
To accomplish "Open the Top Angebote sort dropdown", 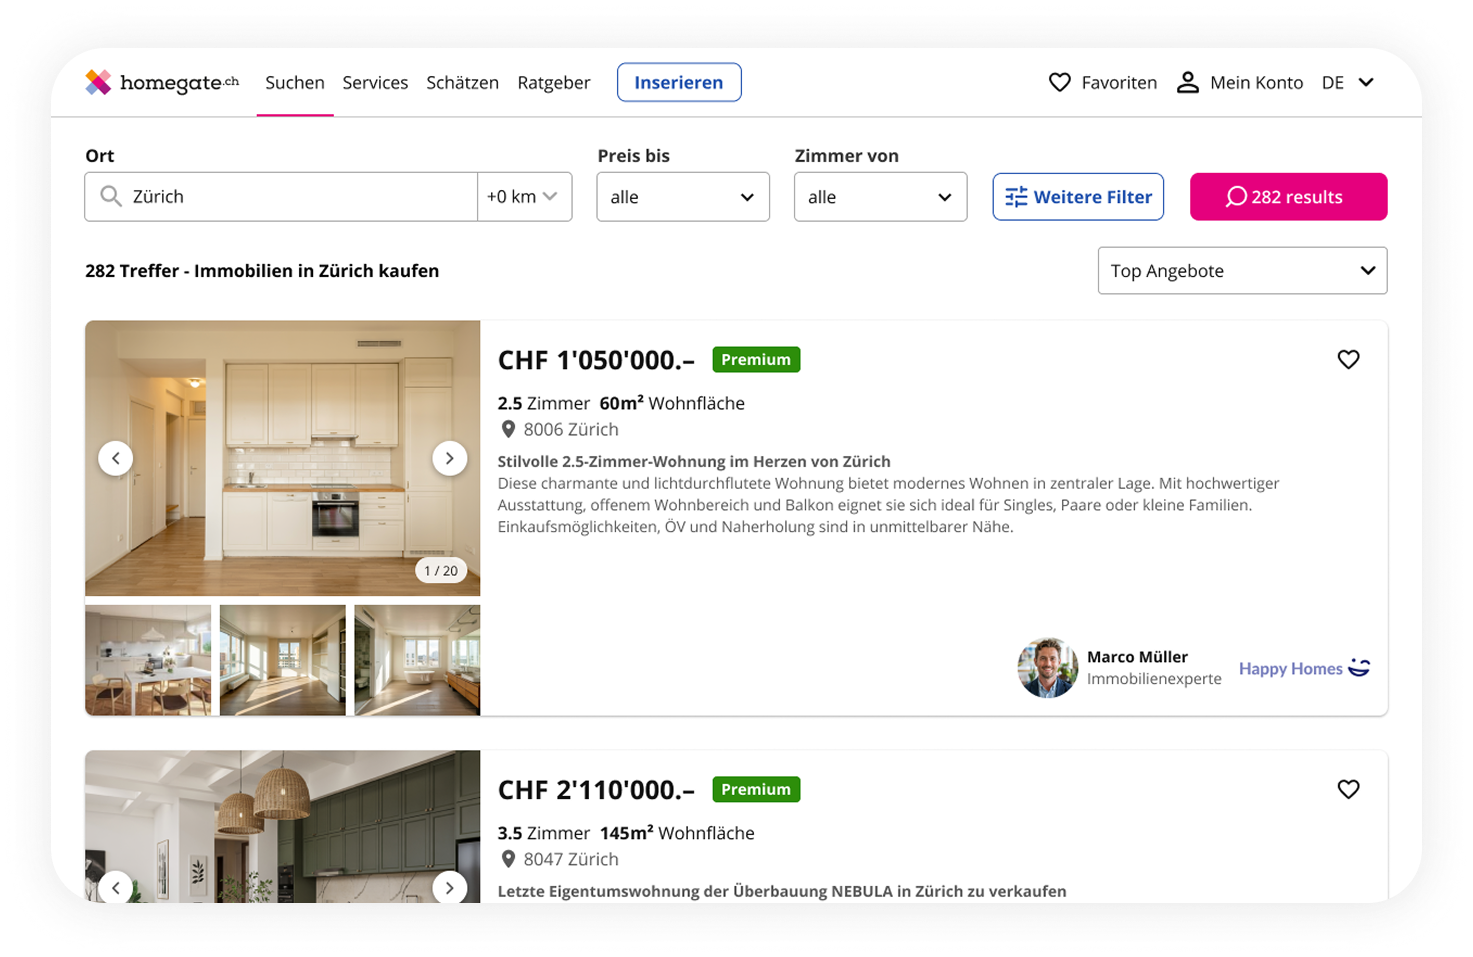I will click(1242, 271).
